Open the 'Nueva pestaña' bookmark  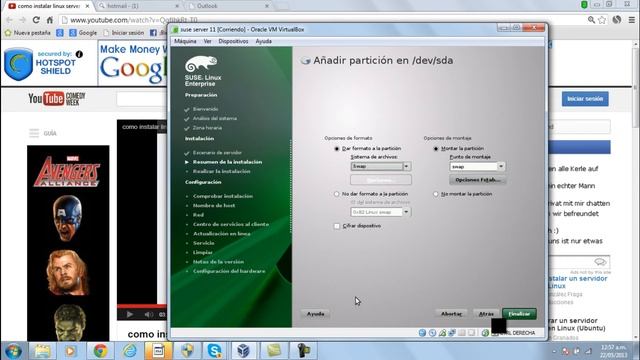[x=28, y=33]
